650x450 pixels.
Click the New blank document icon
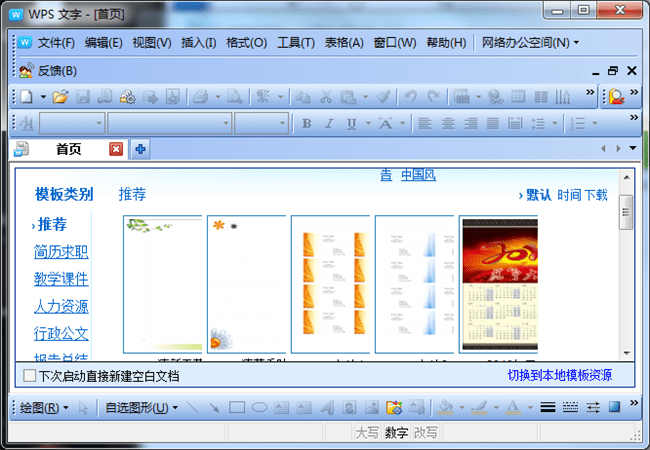(x=26, y=97)
